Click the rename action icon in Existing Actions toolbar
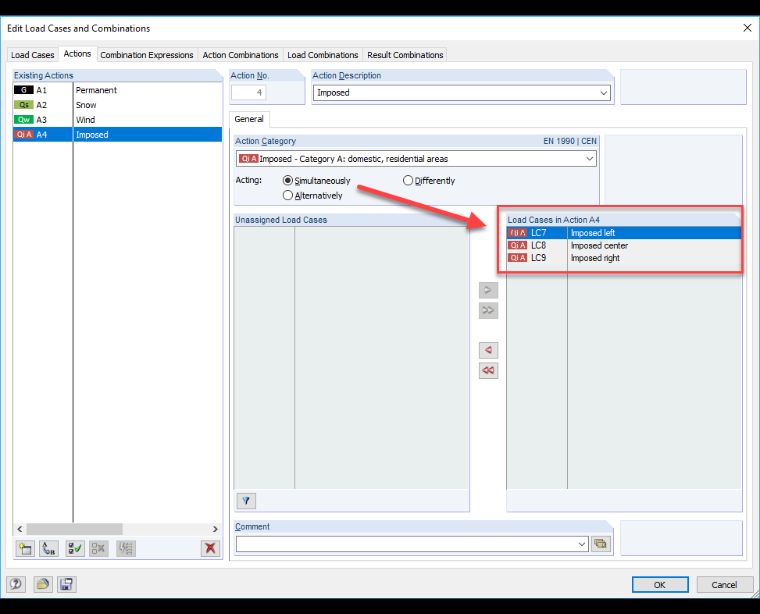 point(49,549)
